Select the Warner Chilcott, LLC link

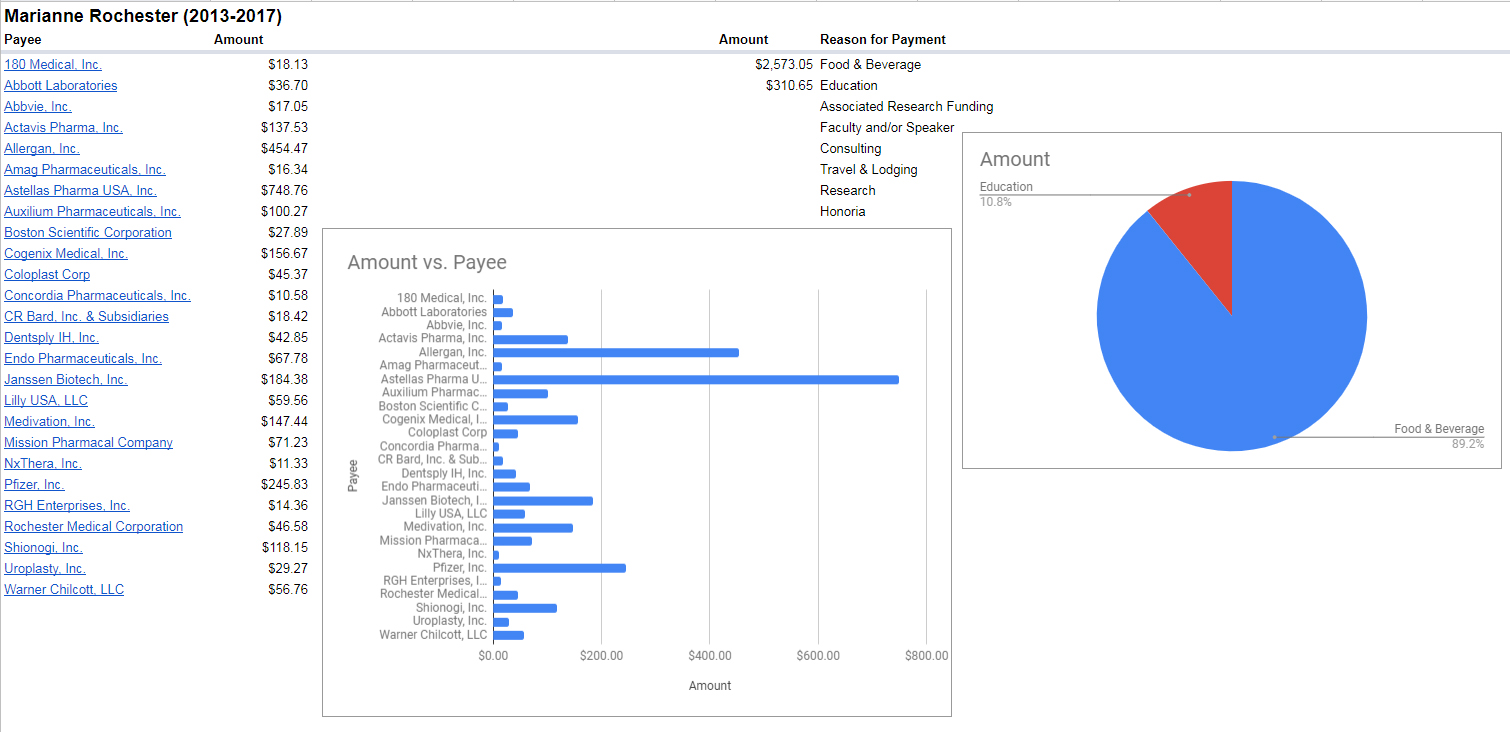(x=64, y=589)
